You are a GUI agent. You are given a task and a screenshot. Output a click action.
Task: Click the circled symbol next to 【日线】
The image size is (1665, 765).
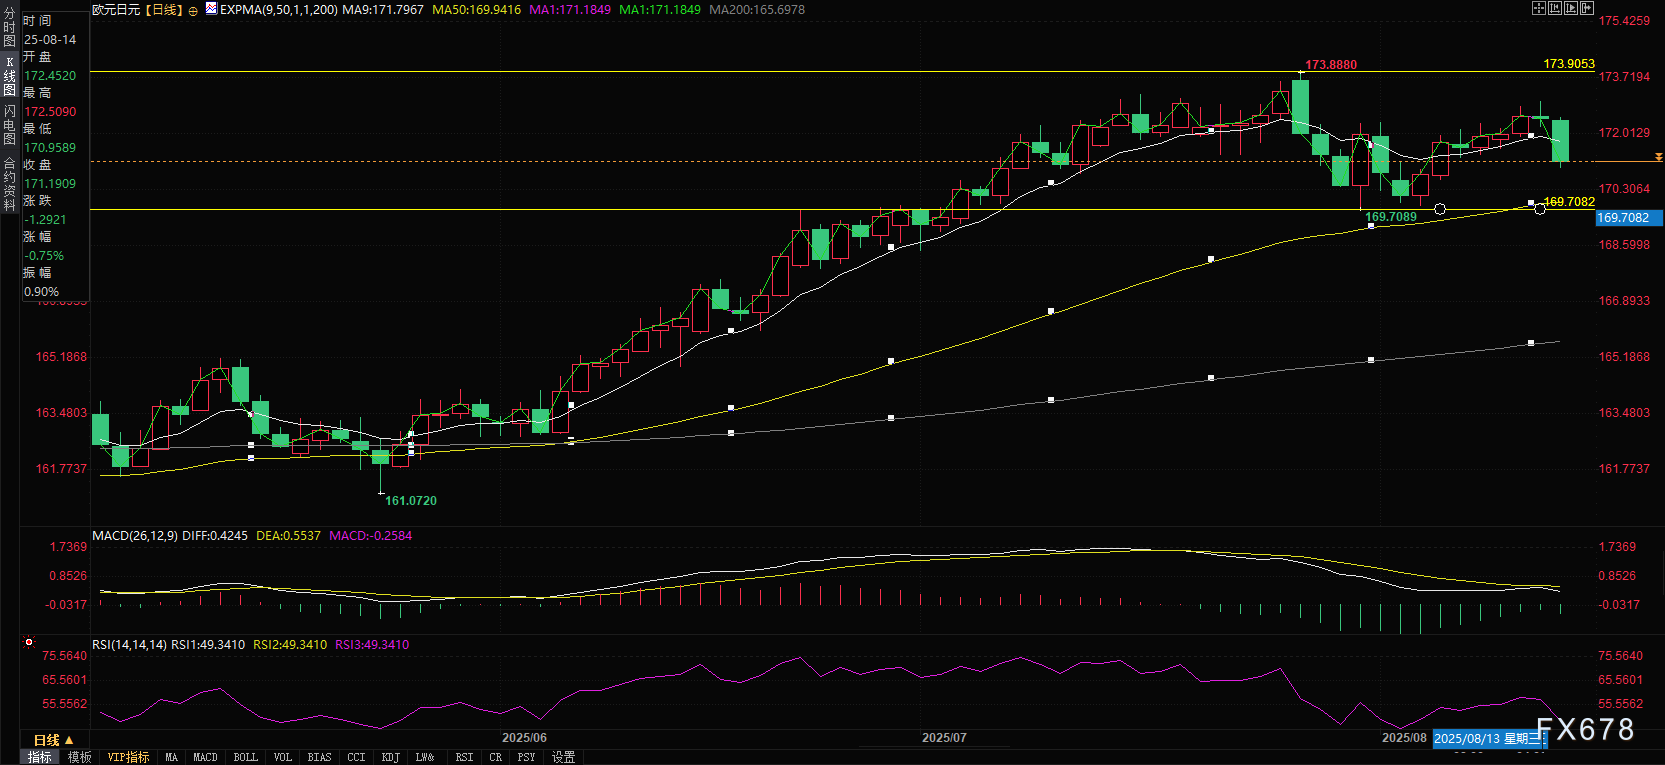[x=193, y=10]
